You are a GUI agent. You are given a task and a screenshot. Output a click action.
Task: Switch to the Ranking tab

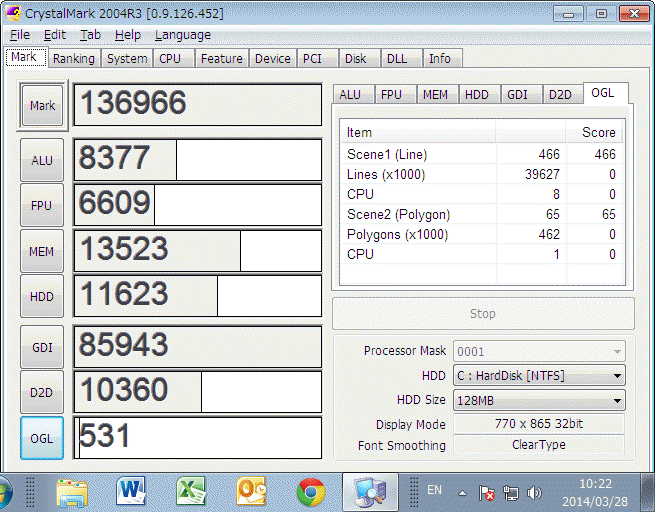[74, 58]
